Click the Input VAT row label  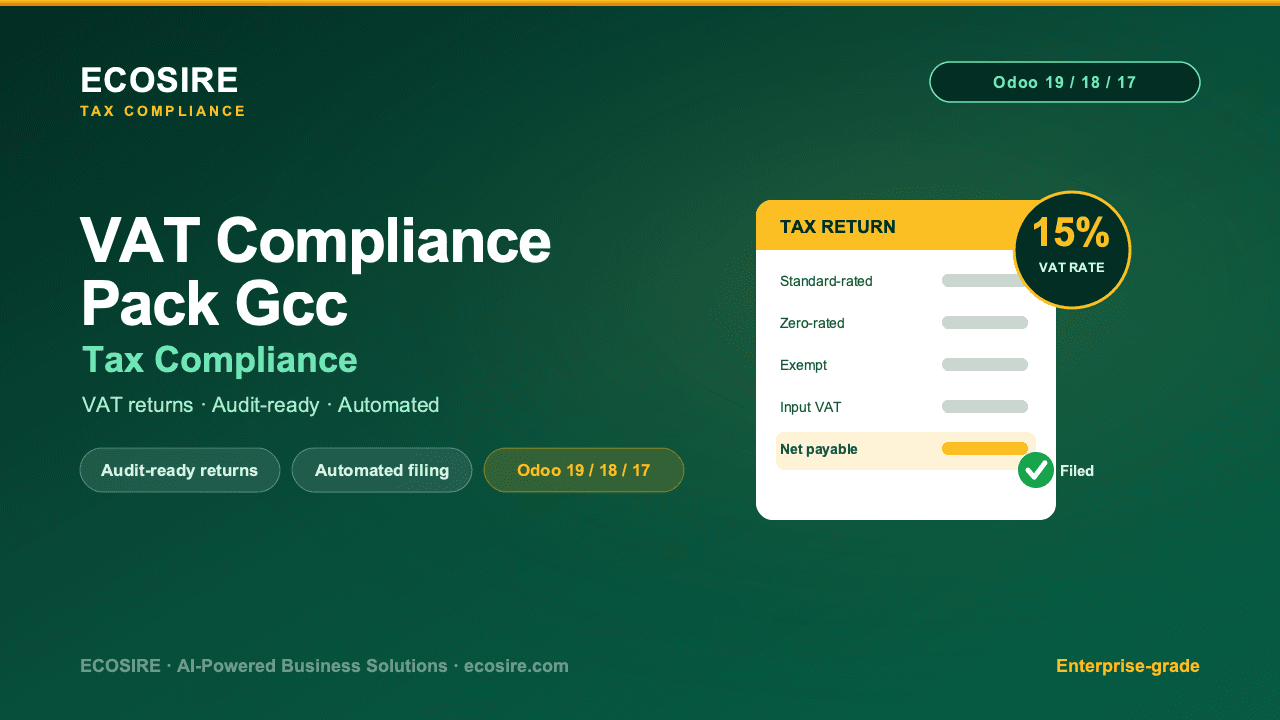810,407
